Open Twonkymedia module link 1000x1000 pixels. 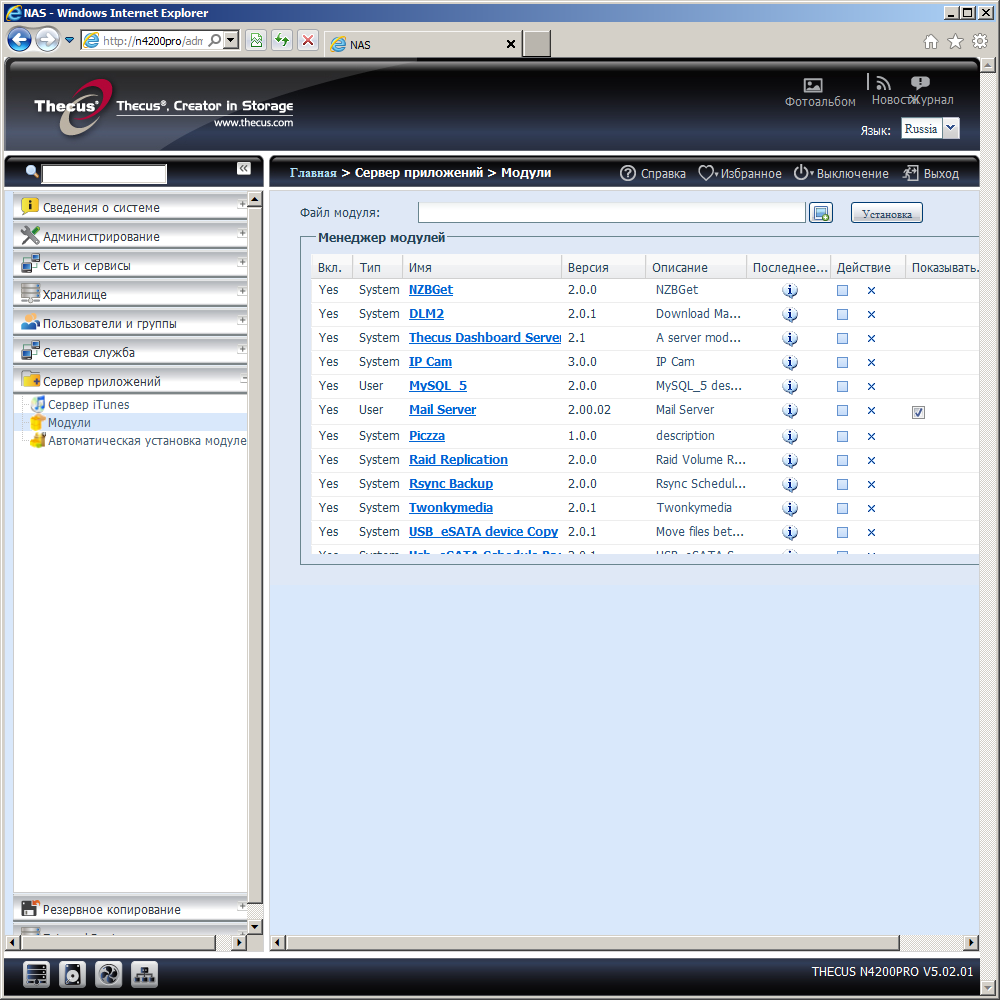tap(450, 508)
